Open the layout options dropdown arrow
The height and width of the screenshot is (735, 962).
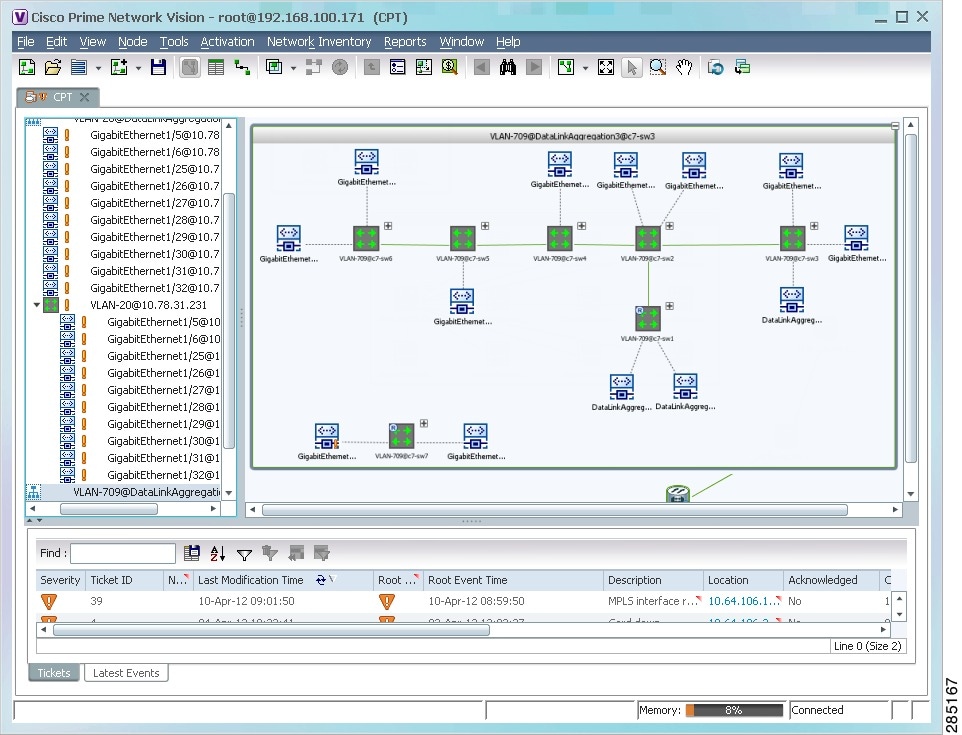pyautogui.click(x=585, y=67)
